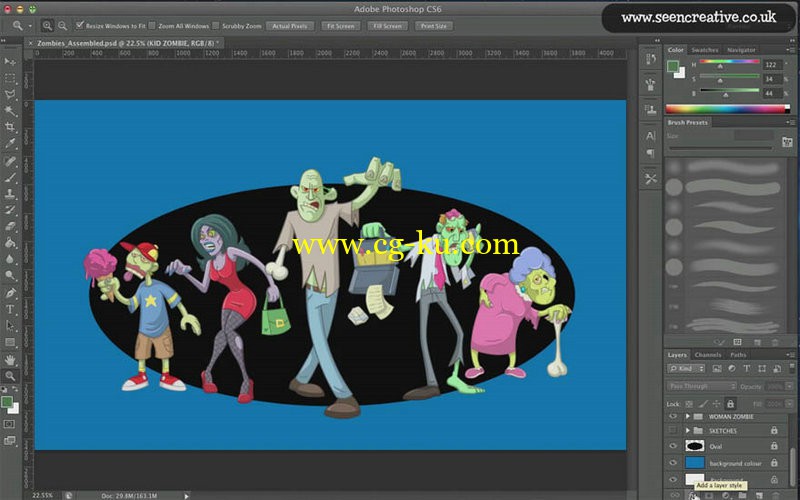
Task: Open the Paragraph panel icon
Action: point(651,153)
